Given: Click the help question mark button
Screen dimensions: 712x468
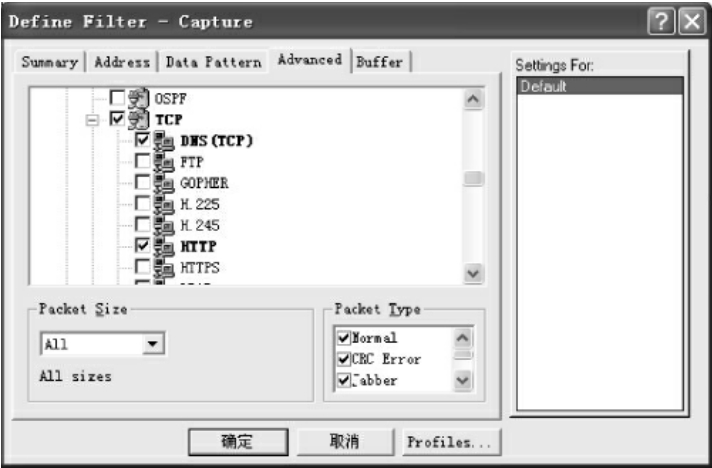Looking at the screenshot, I should click(661, 21).
